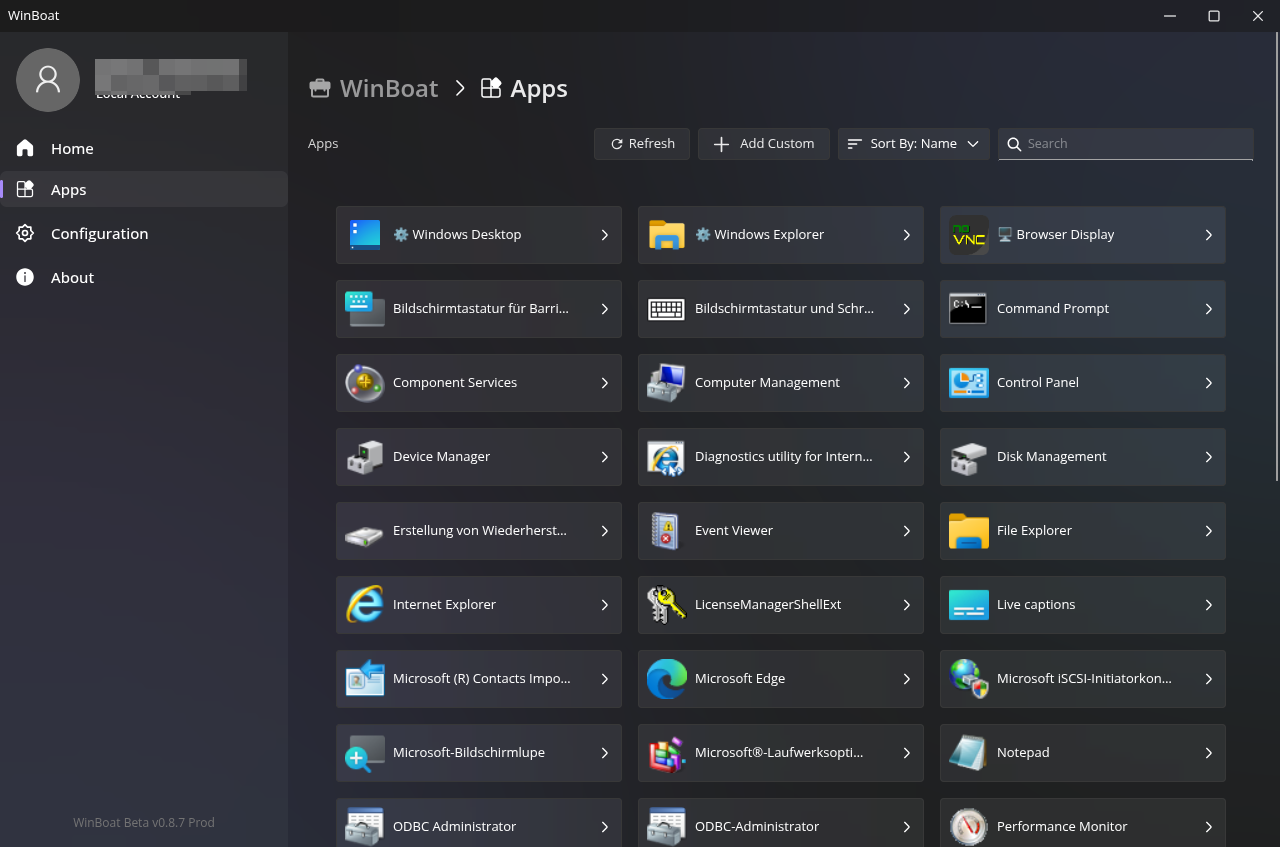Expand the Device Manager entry chevron

click(604, 457)
